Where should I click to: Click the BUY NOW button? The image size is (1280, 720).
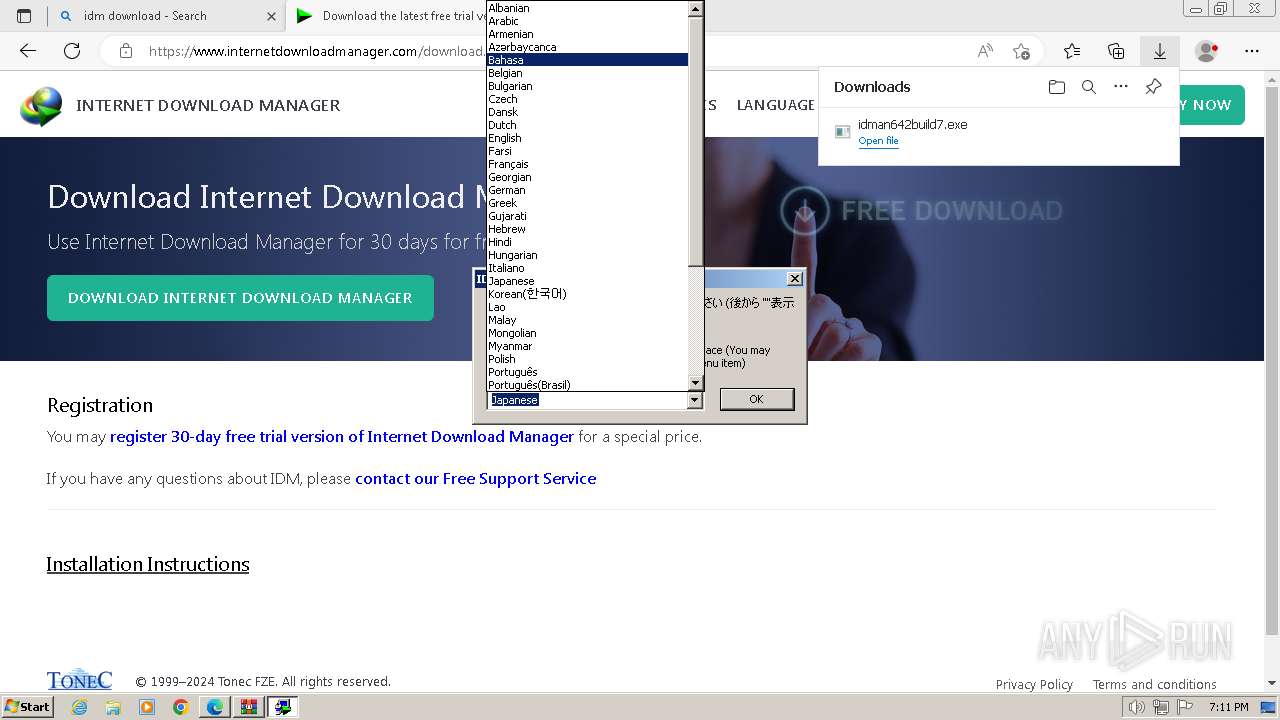coord(1212,105)
